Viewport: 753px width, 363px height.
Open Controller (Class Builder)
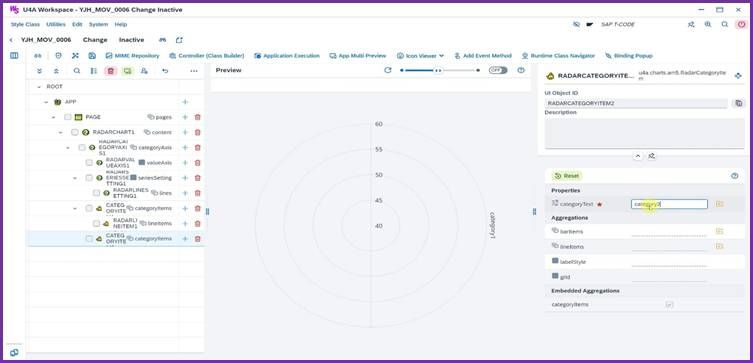coord(207,56)
